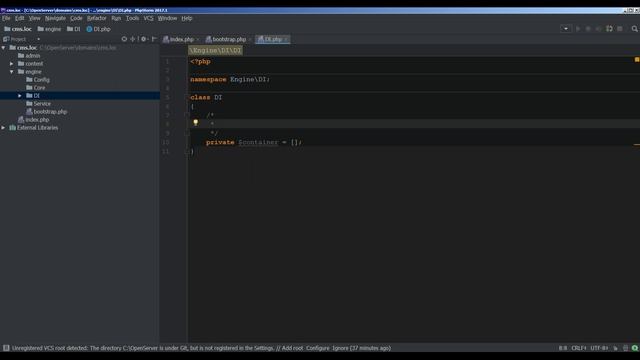The width and height of the screenshot is (640, 360).
Task: Open the Tools menu
Action: [x=132, y=18]
